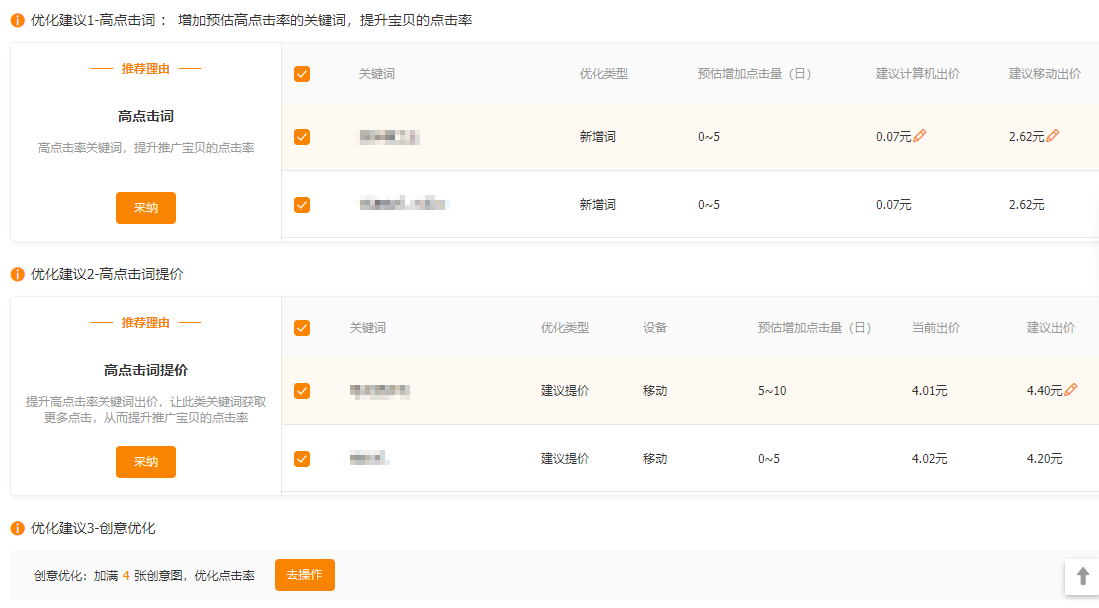1099x608 pixels.
Task: Edit the 0.07元 computer bid with pencil icon
Action: (x=920, y=136)
